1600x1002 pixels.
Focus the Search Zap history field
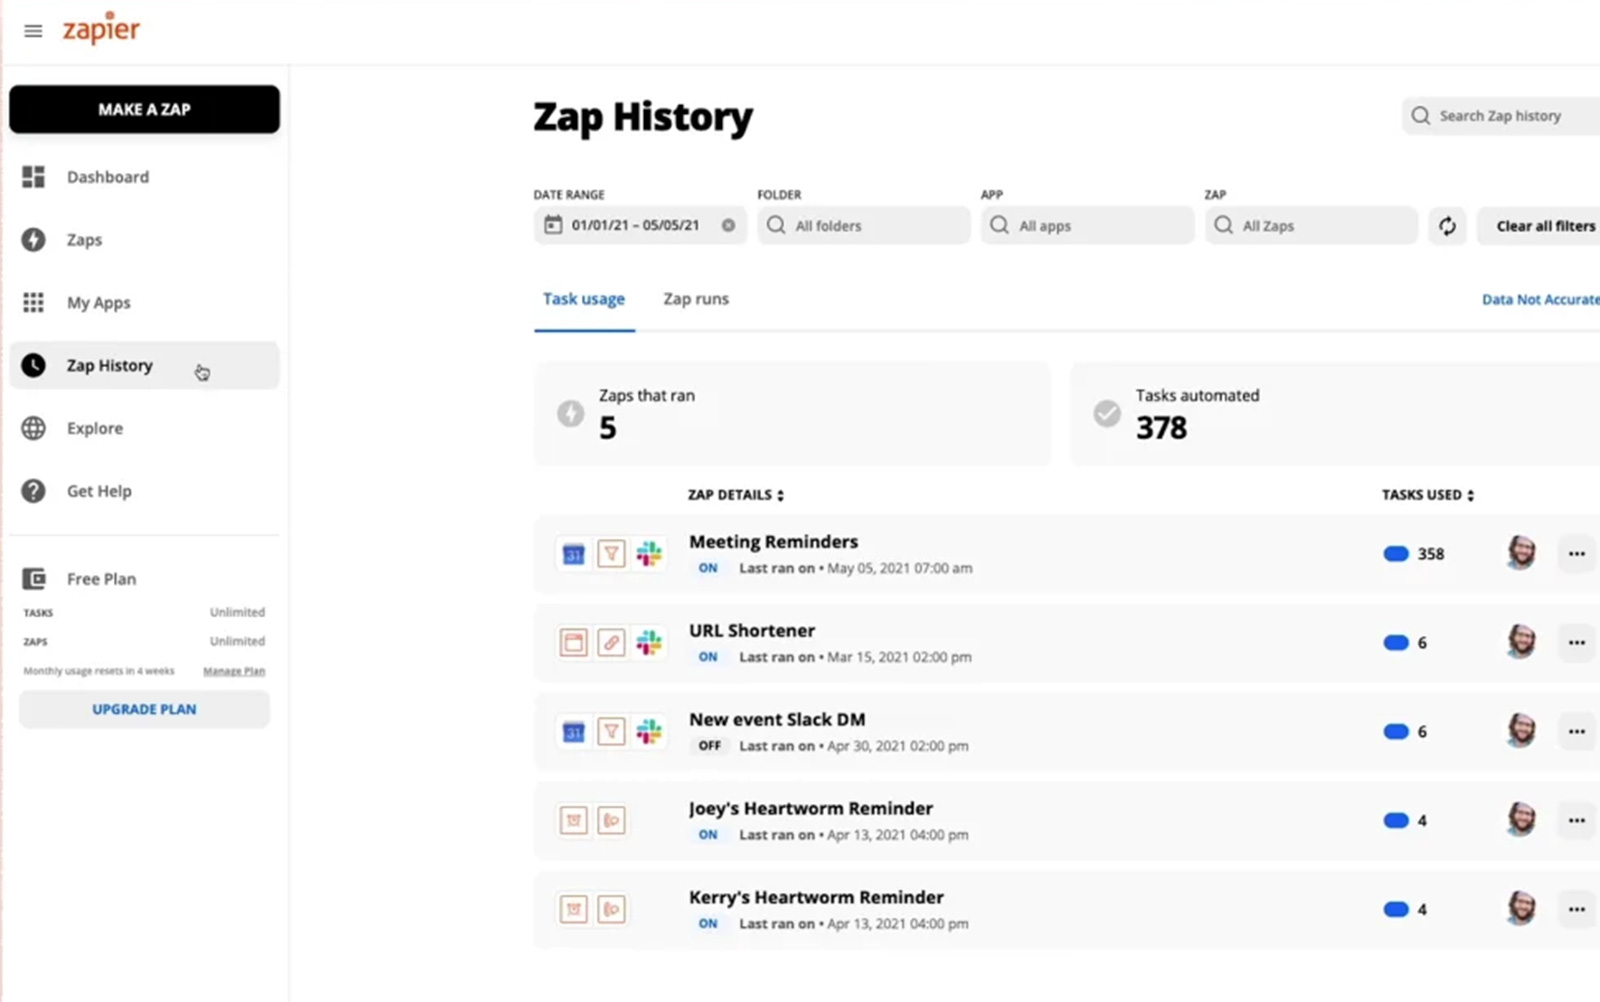[1501, 116]
